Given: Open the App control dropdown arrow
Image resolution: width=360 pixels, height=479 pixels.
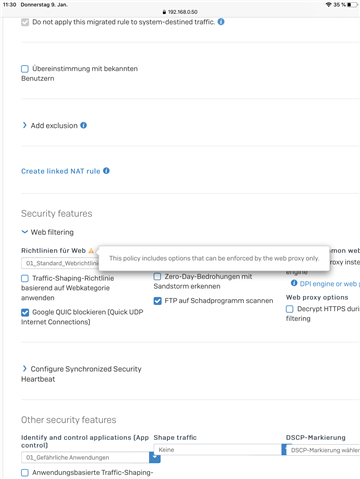Looking at the screenshot, I should coord(155,457).
